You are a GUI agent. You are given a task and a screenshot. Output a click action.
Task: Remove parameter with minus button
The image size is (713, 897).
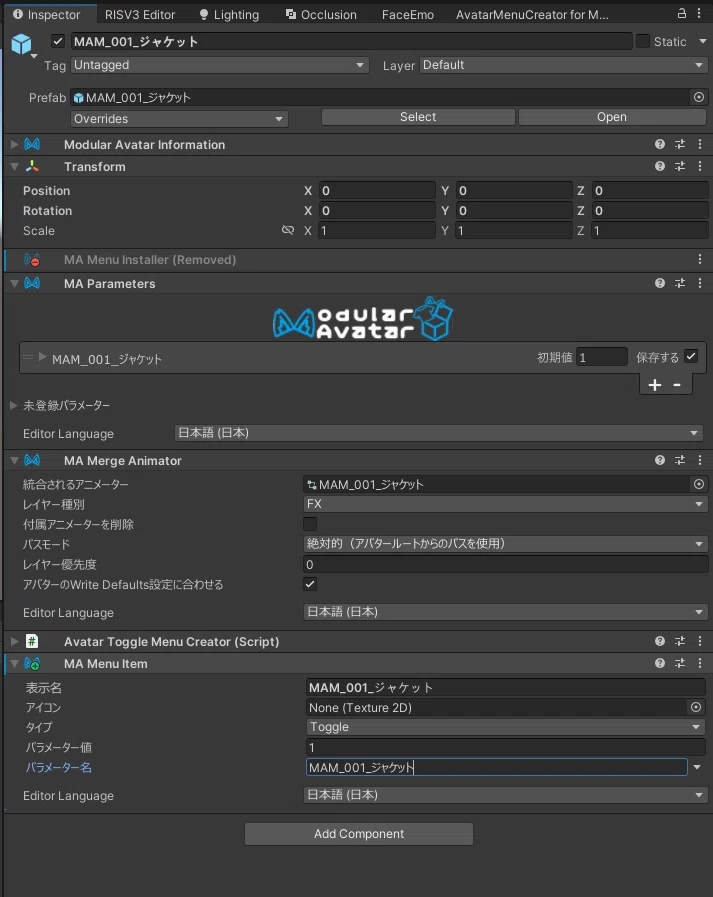(677, 385)
